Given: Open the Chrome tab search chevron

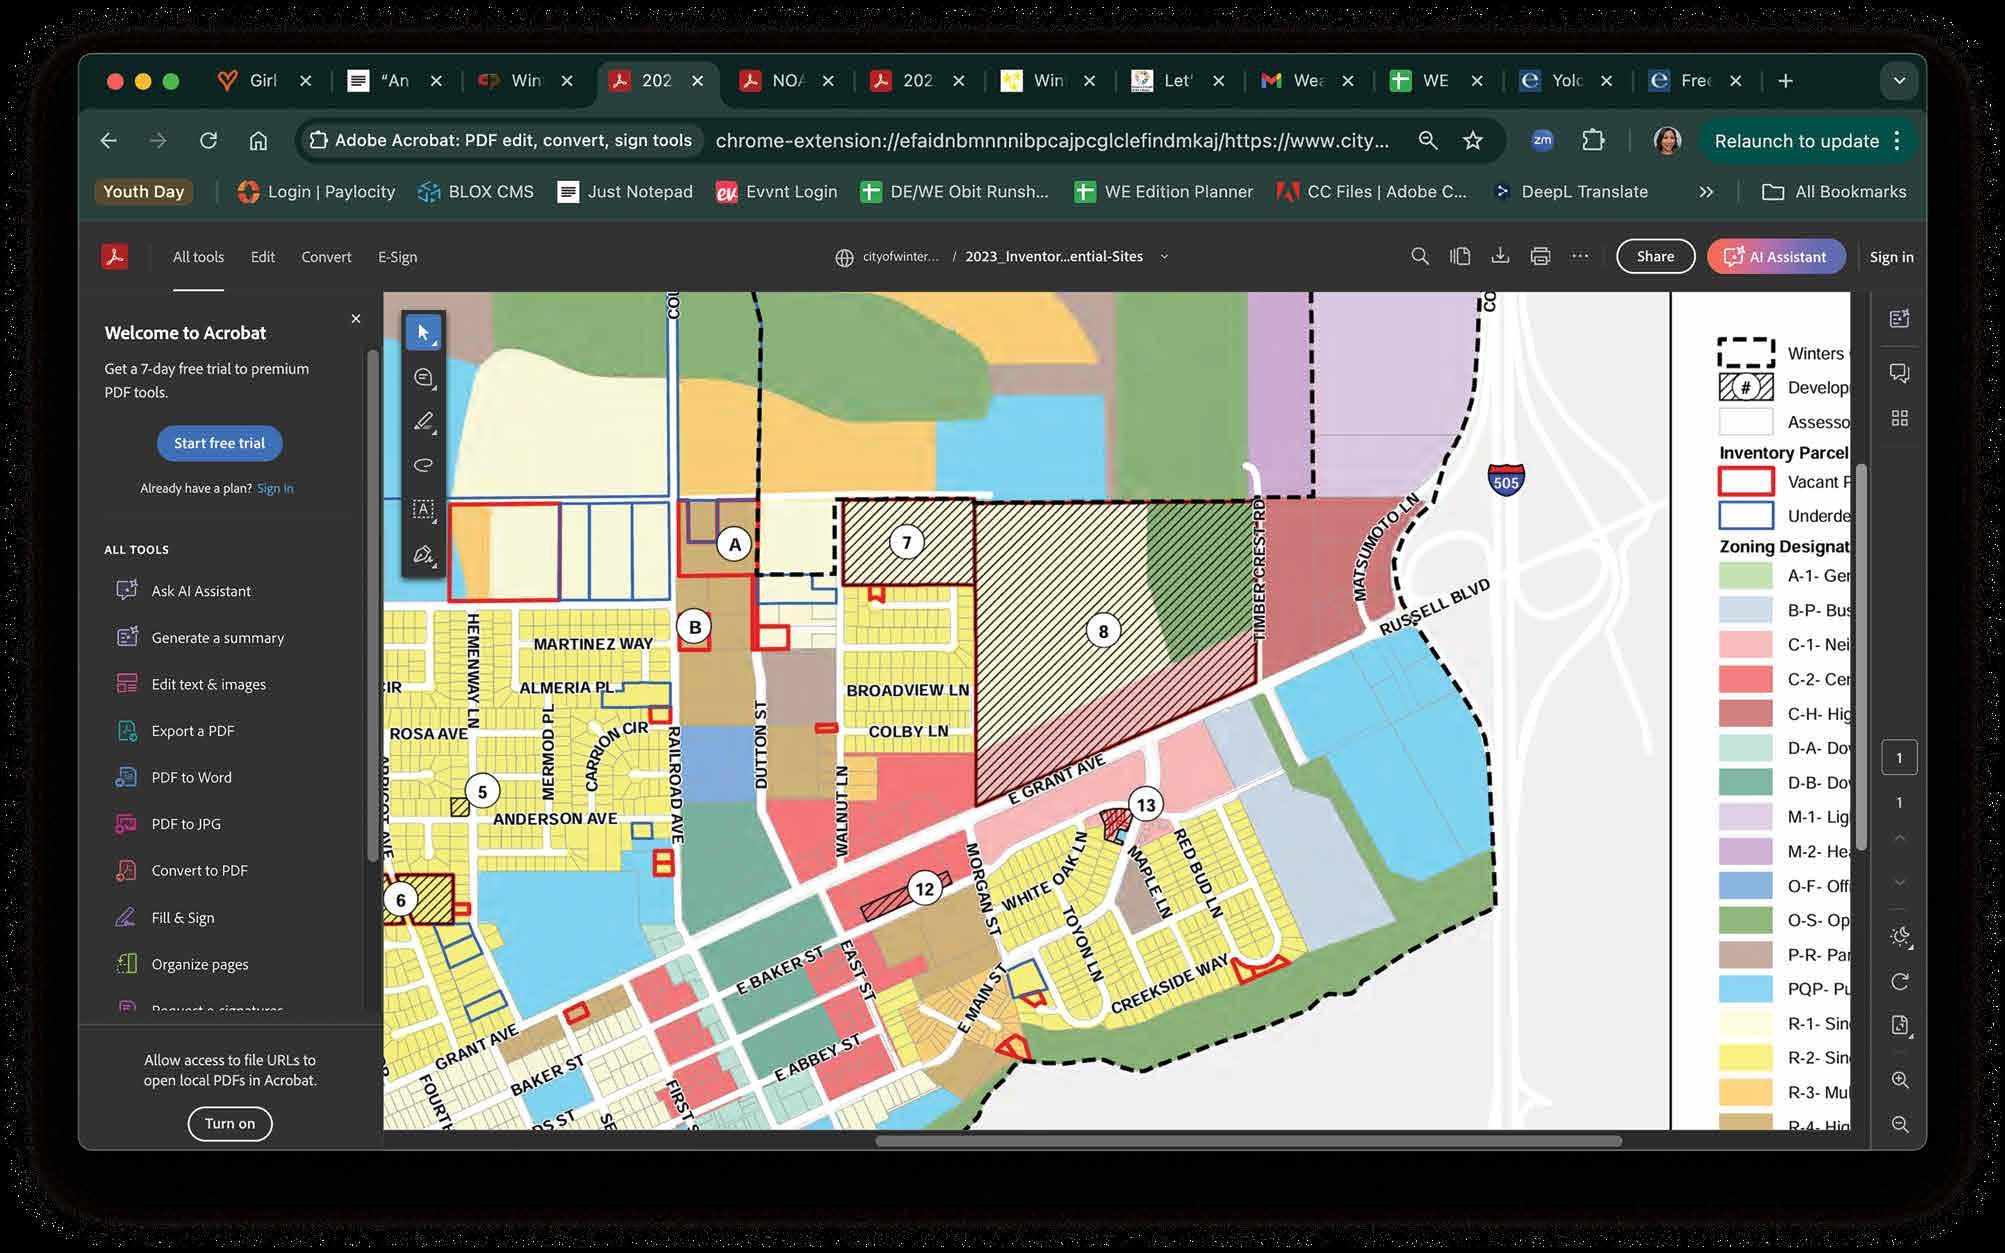Looking at the screenshot, I should [1898, 81].
